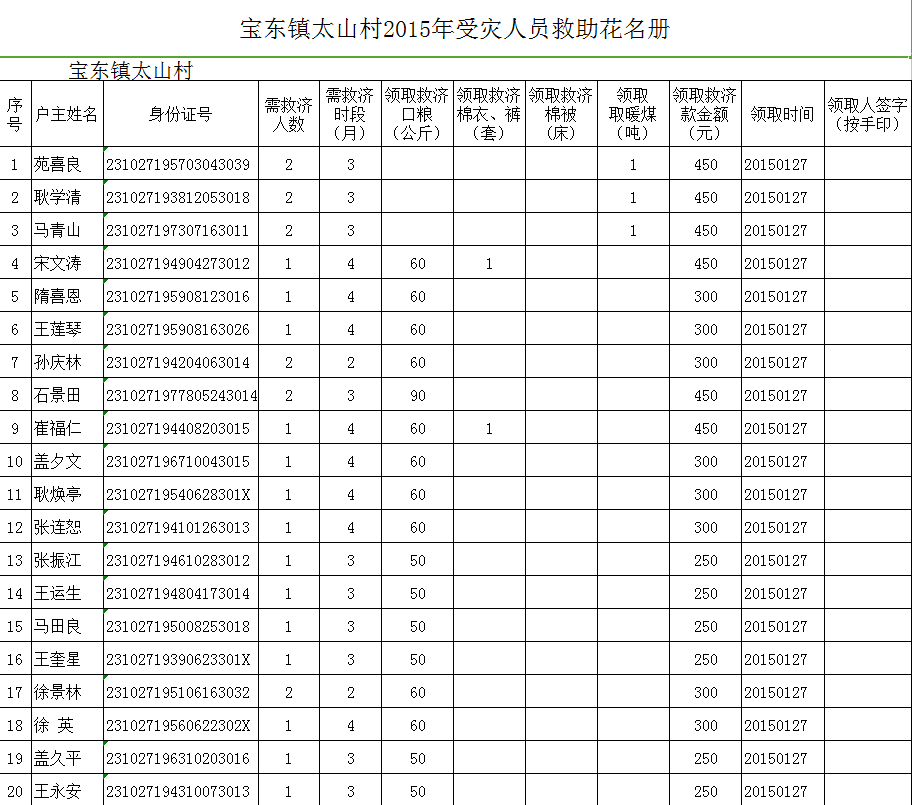Click the 需救济时段(月) header cell

tap(350, 114)
